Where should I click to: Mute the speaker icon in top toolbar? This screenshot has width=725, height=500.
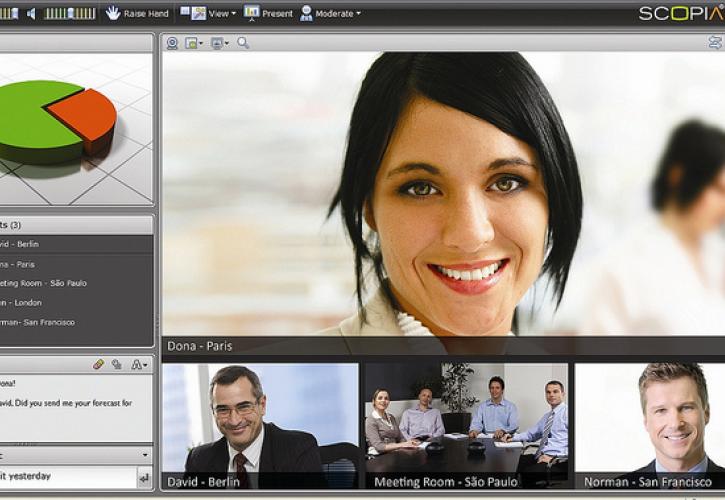coord(31,13)
